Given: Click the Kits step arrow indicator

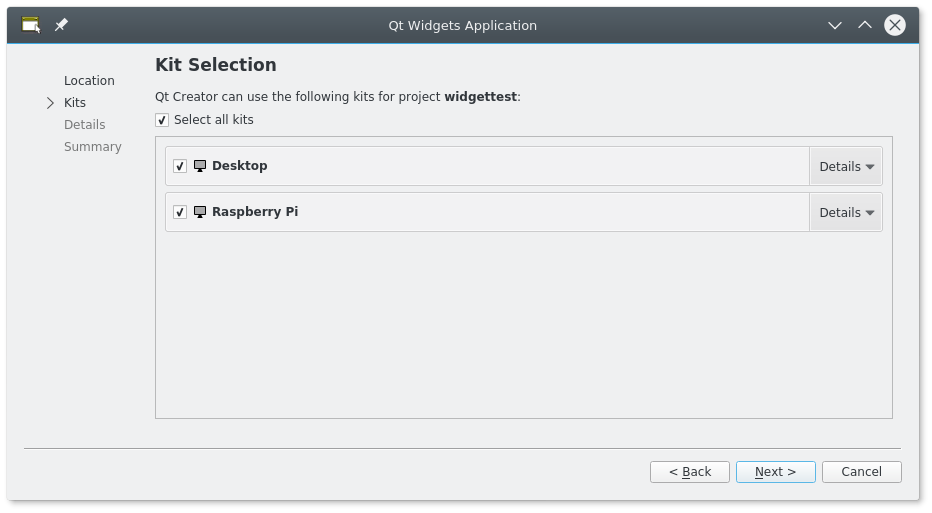Looking at the screenshot, I should tap(50, 103).
